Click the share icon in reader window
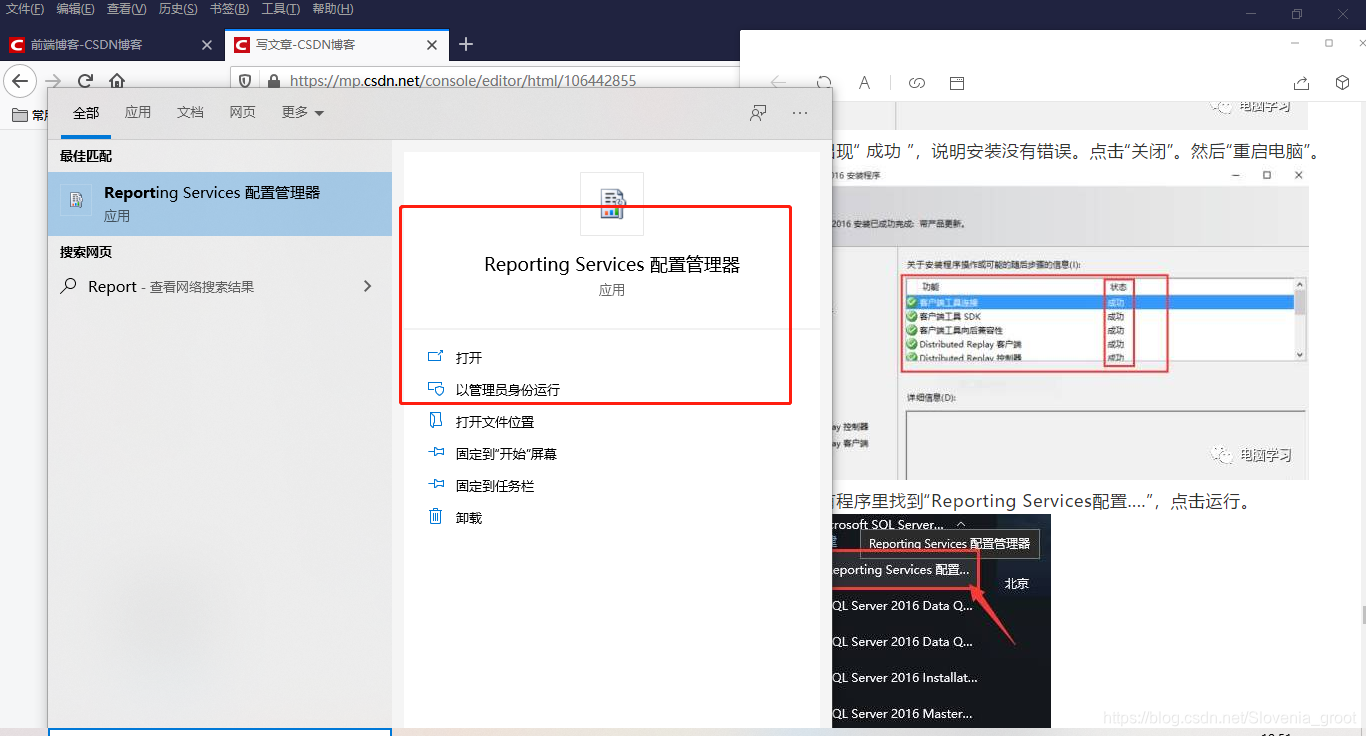1366x736 pixels. pos(1301,83)
